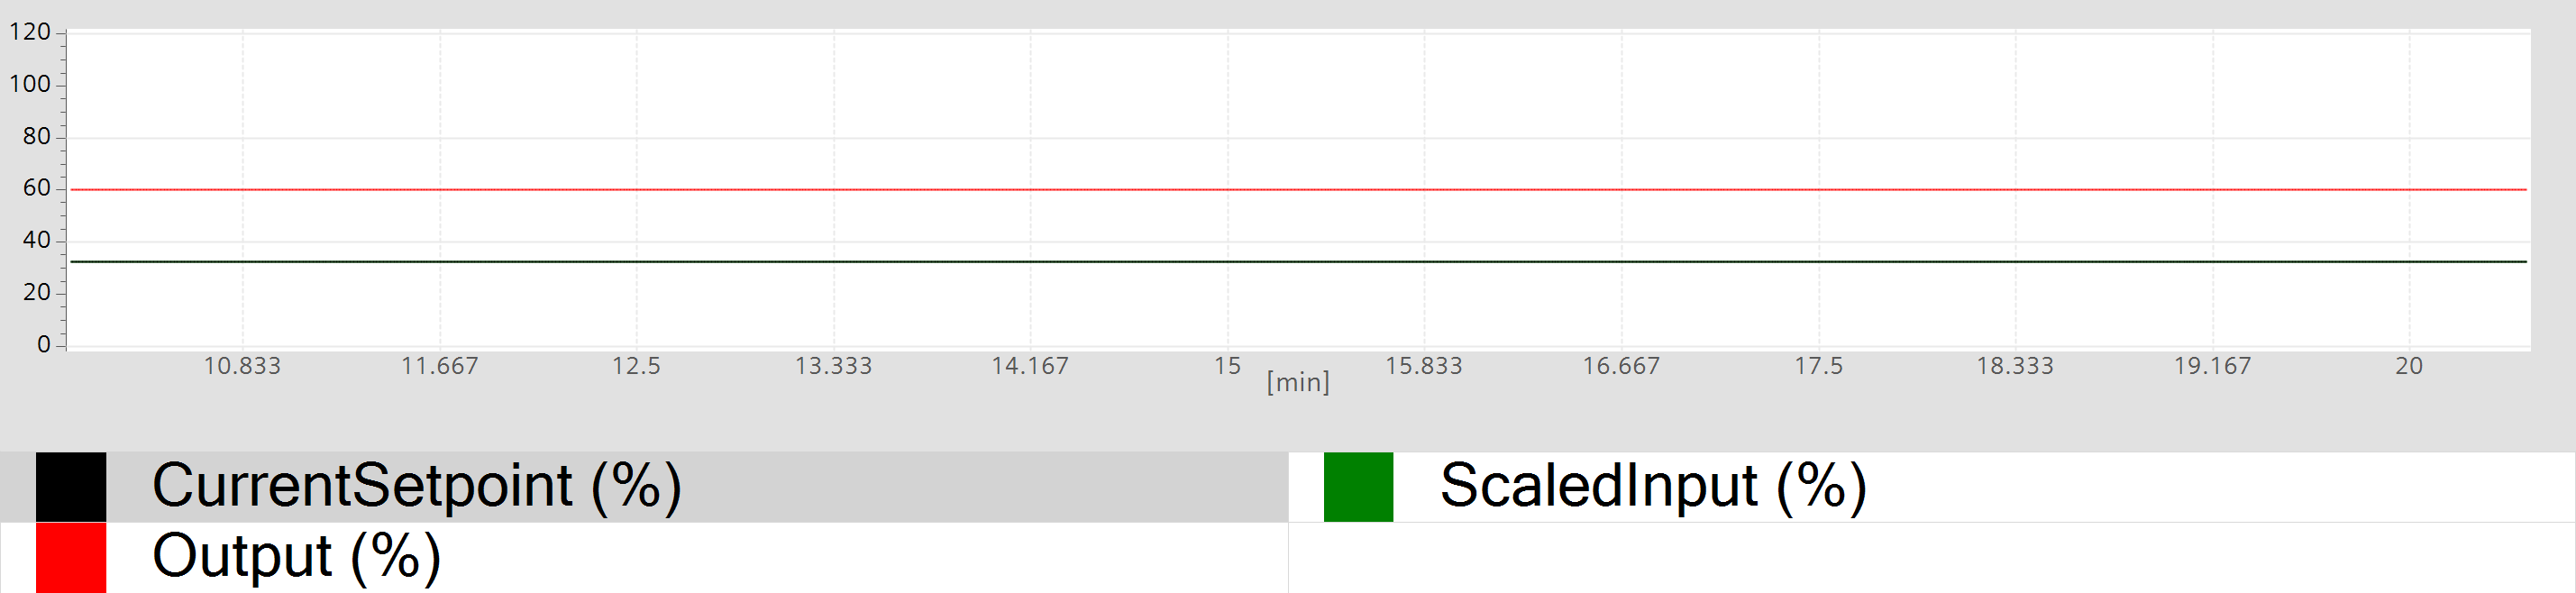Click the dark setpoint trend line

coord(1300,261)
